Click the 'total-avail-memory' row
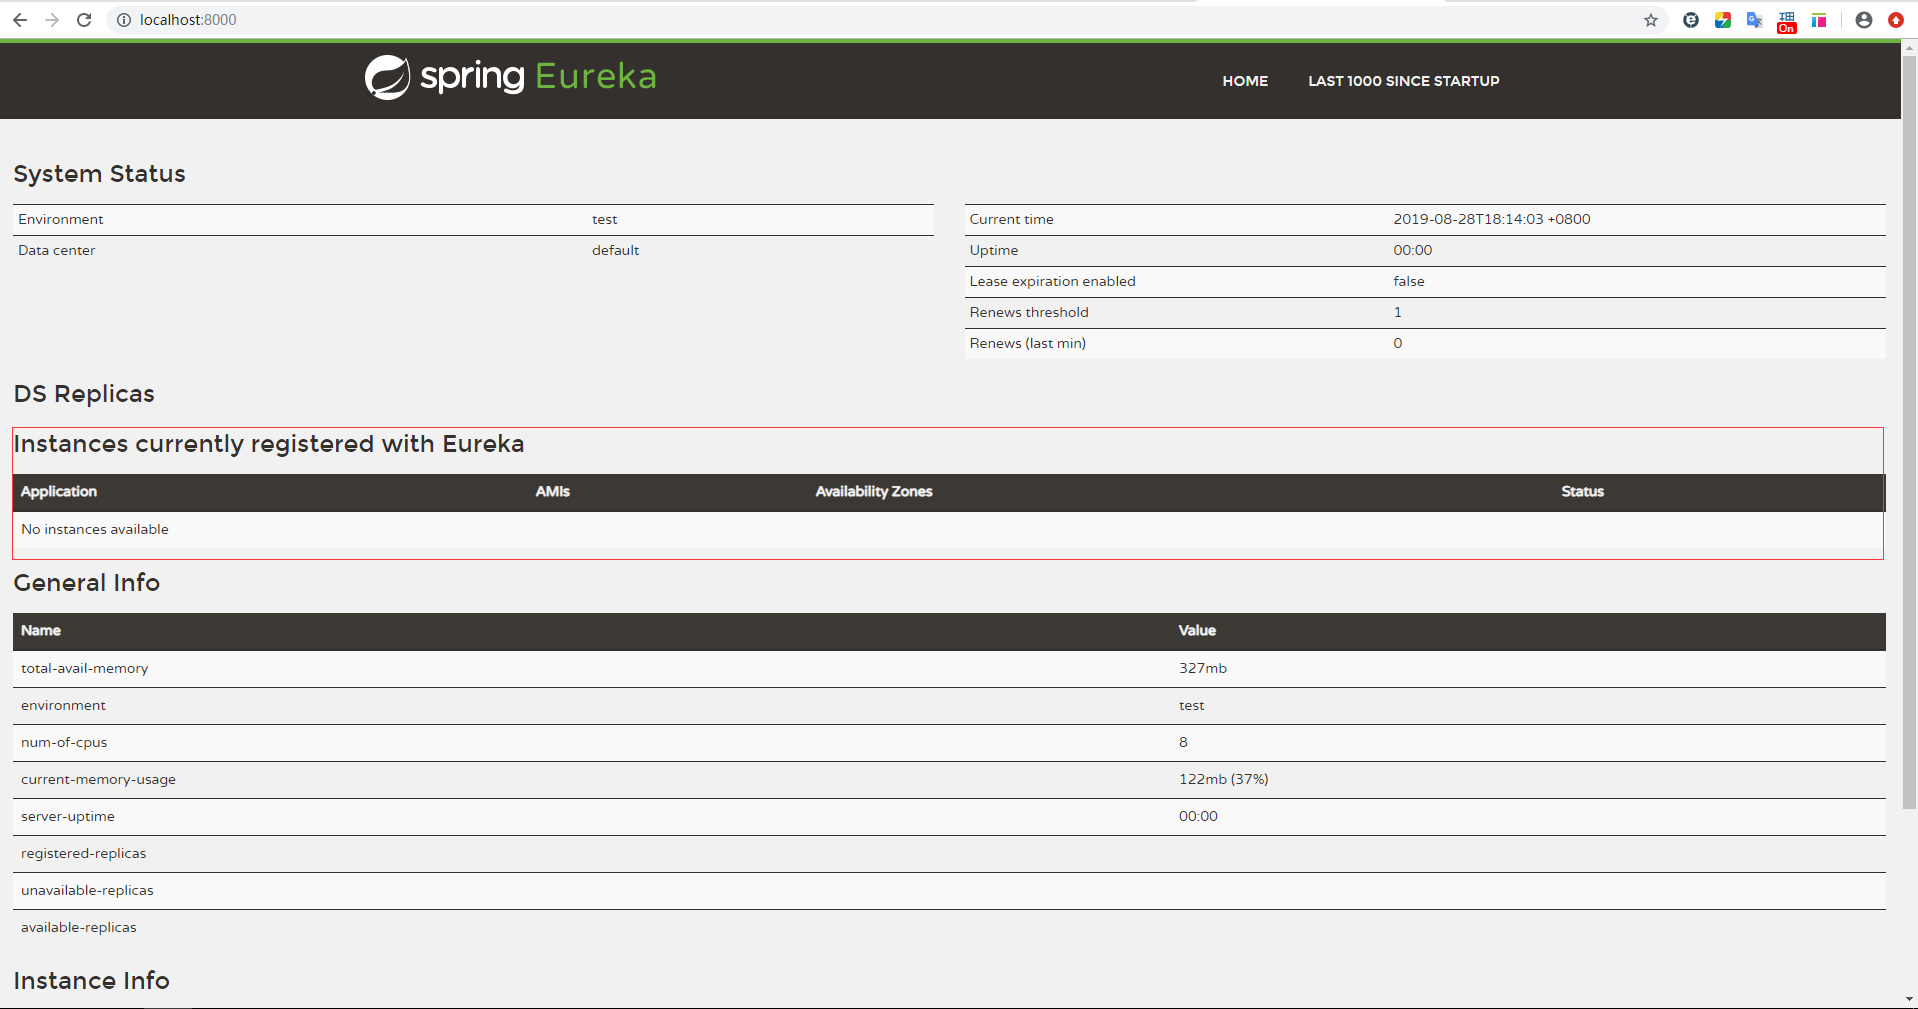1918x1009 pixels. click(x=949, y=669)
